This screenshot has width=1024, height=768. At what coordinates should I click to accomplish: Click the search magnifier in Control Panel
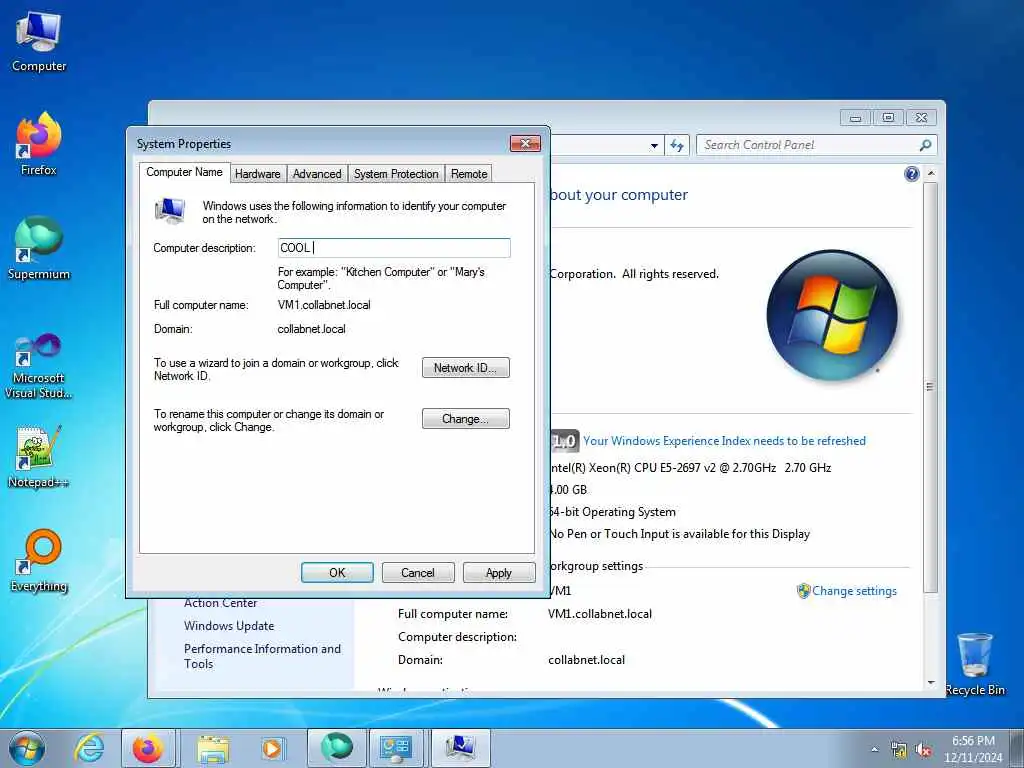(x=925, y=145)
